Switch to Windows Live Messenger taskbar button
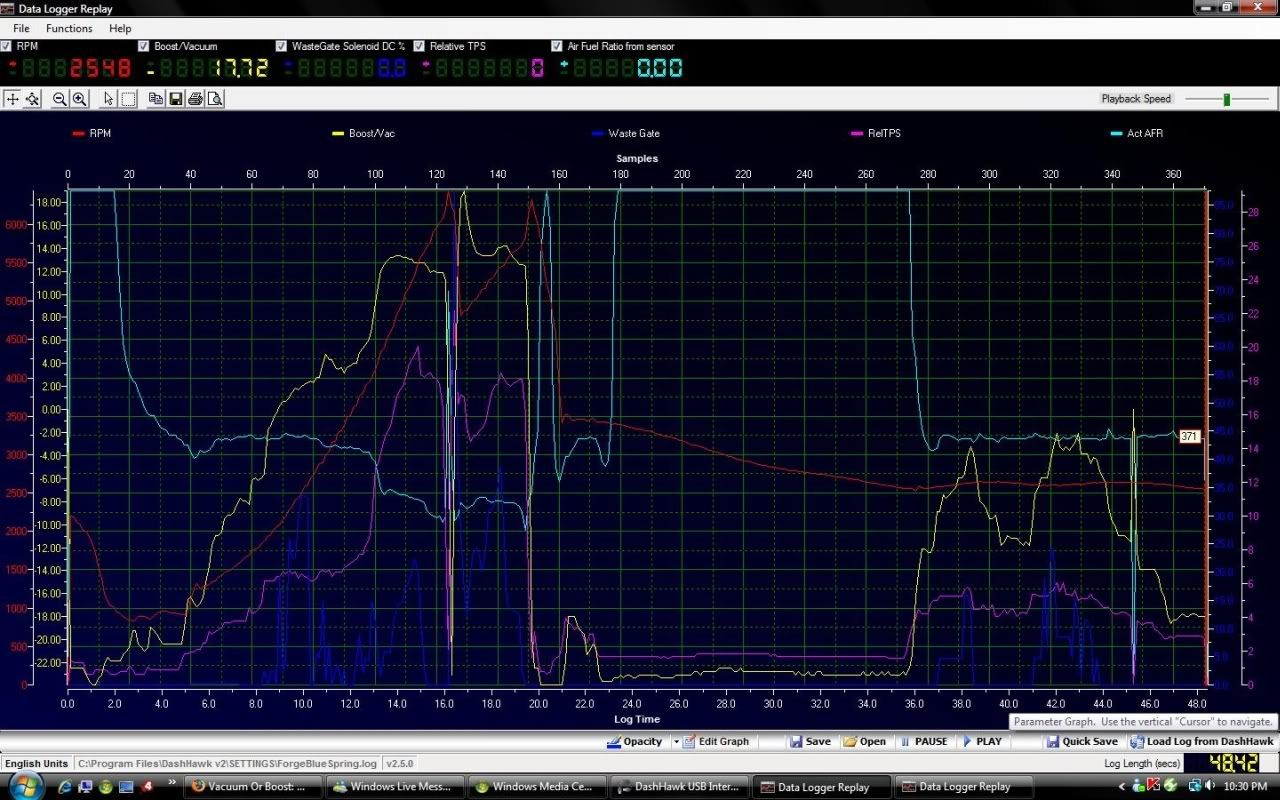 tap(396, 786)
